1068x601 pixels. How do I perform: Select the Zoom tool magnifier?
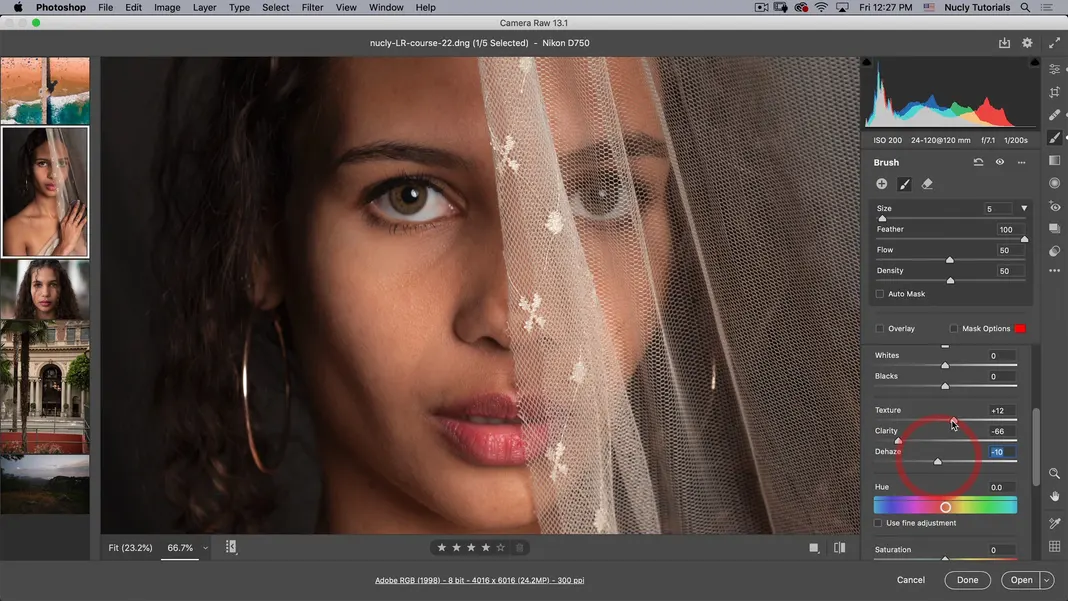click(1054, 473)
